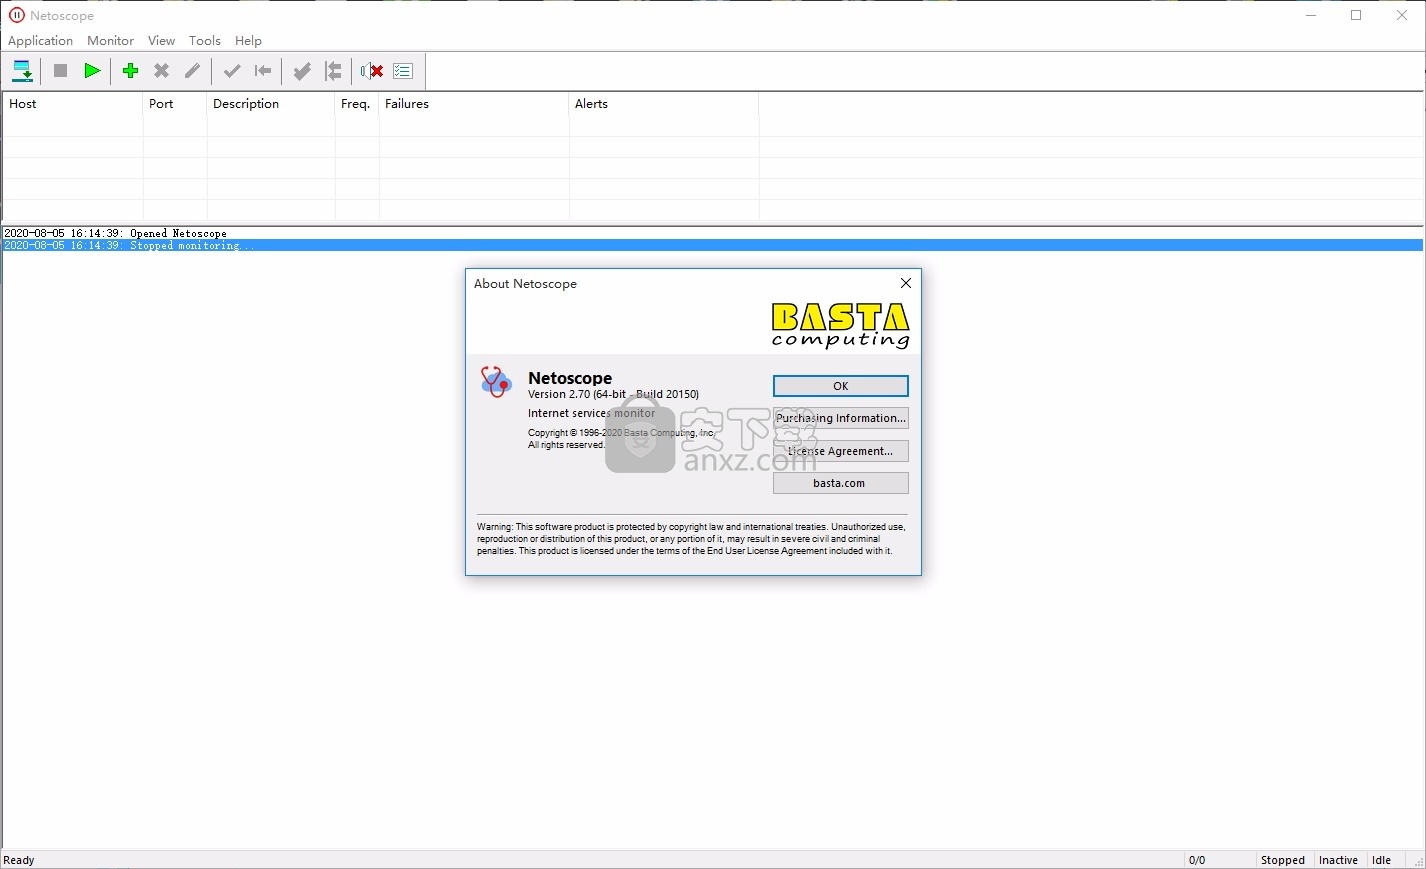Viewport: 1426px width, 869px height.
Task: Click OK in About Netoscope dialog
Action: [x=841, y=386]
